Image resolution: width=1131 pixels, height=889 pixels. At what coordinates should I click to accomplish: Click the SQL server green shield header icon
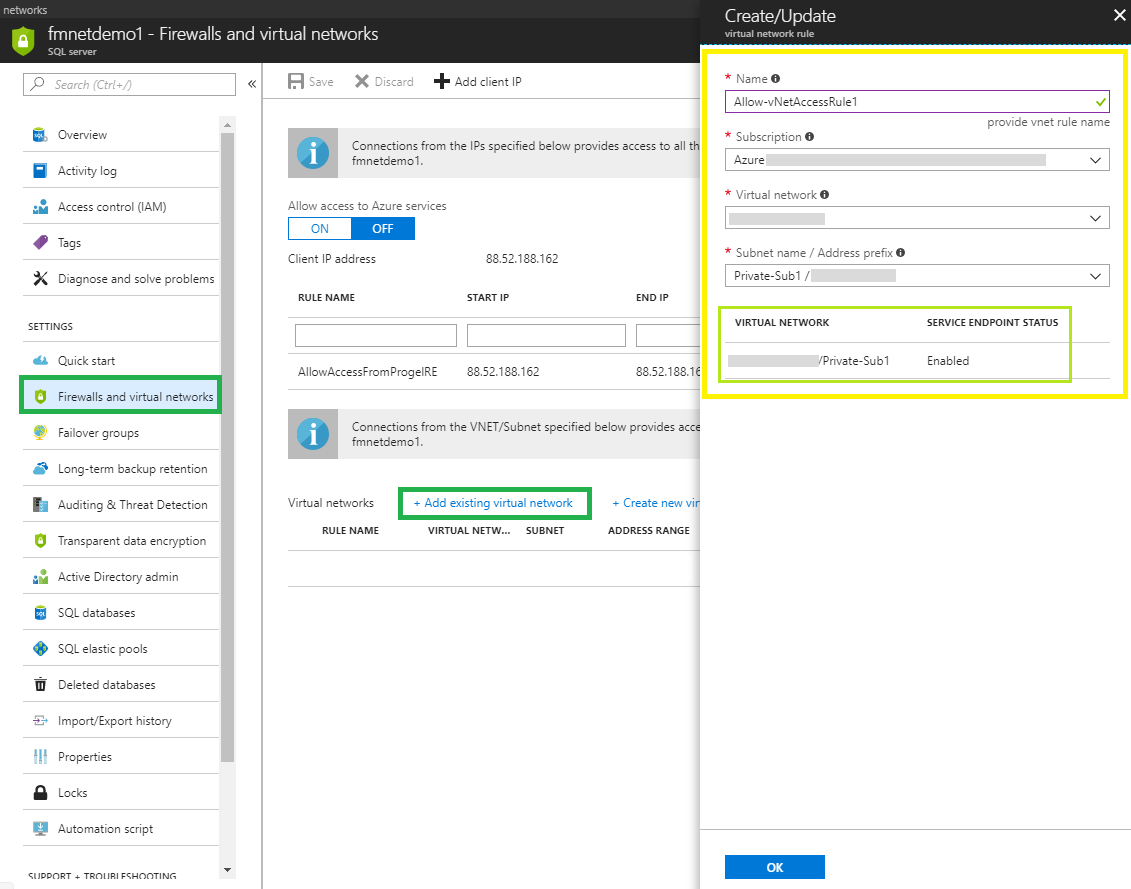(23, 40)
